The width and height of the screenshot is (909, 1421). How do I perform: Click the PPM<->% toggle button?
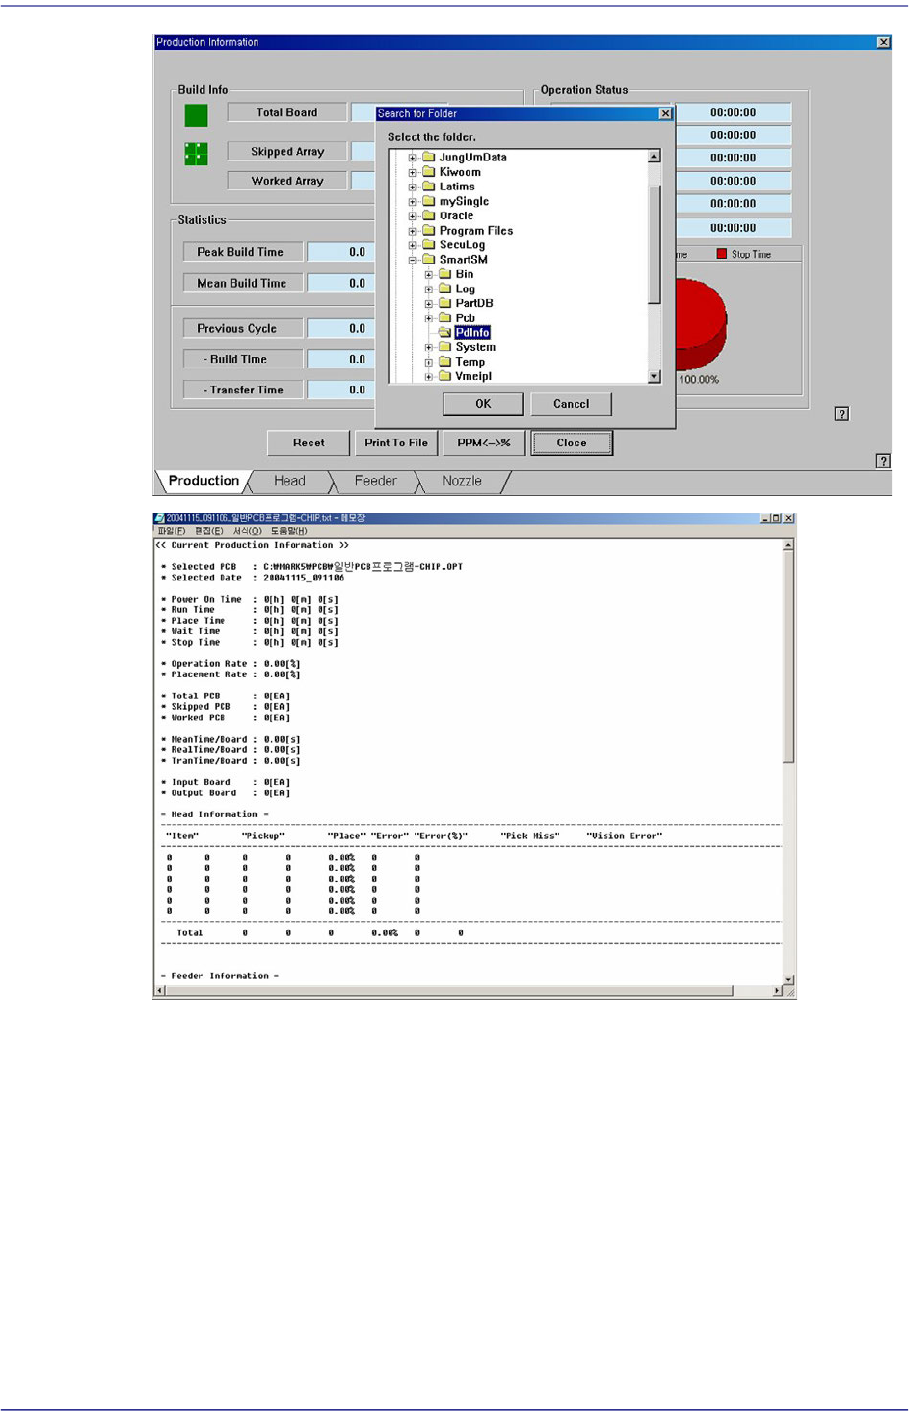[x=484, y=443]
